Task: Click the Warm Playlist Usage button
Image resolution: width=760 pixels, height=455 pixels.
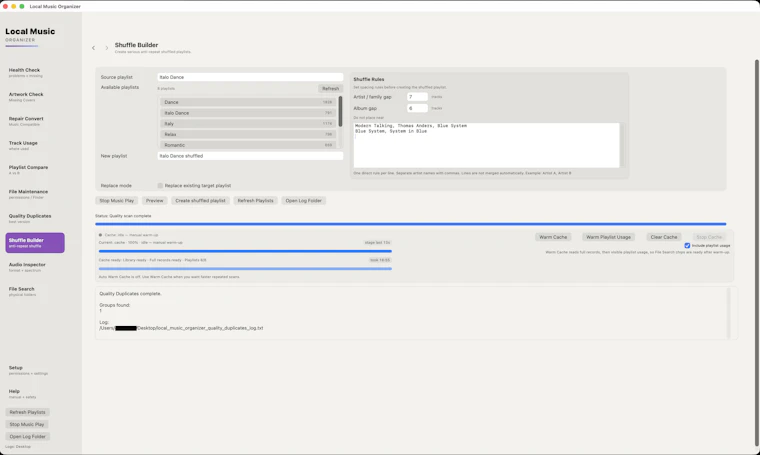Action: [x=608, y=237]
